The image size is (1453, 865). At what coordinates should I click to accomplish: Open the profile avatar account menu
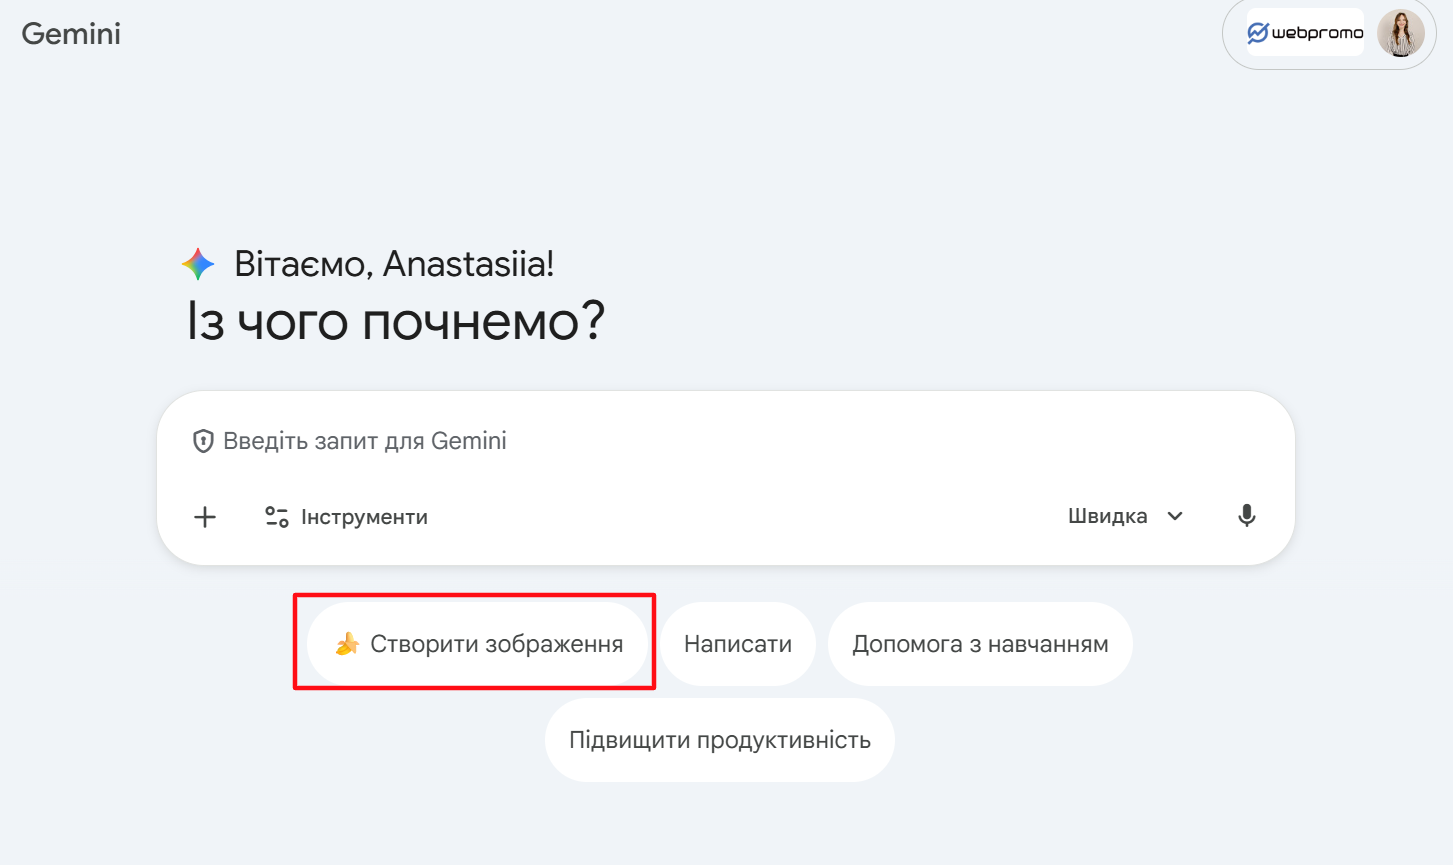[1400, 33]
